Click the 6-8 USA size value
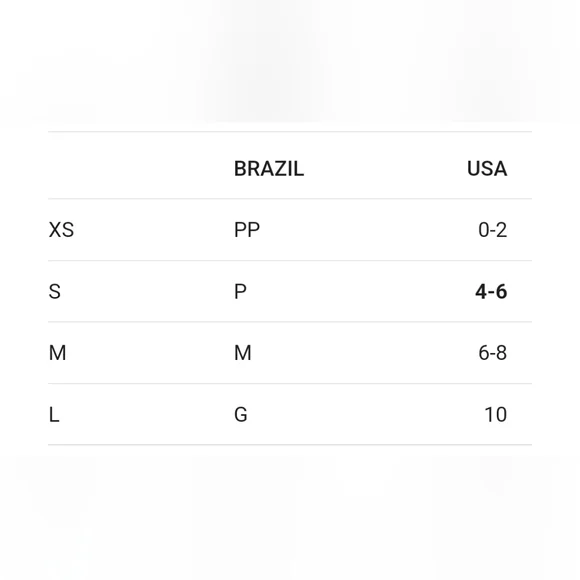The height and width of the screenshot is (580, 580). pyautogui.click(x=492, y=353)
